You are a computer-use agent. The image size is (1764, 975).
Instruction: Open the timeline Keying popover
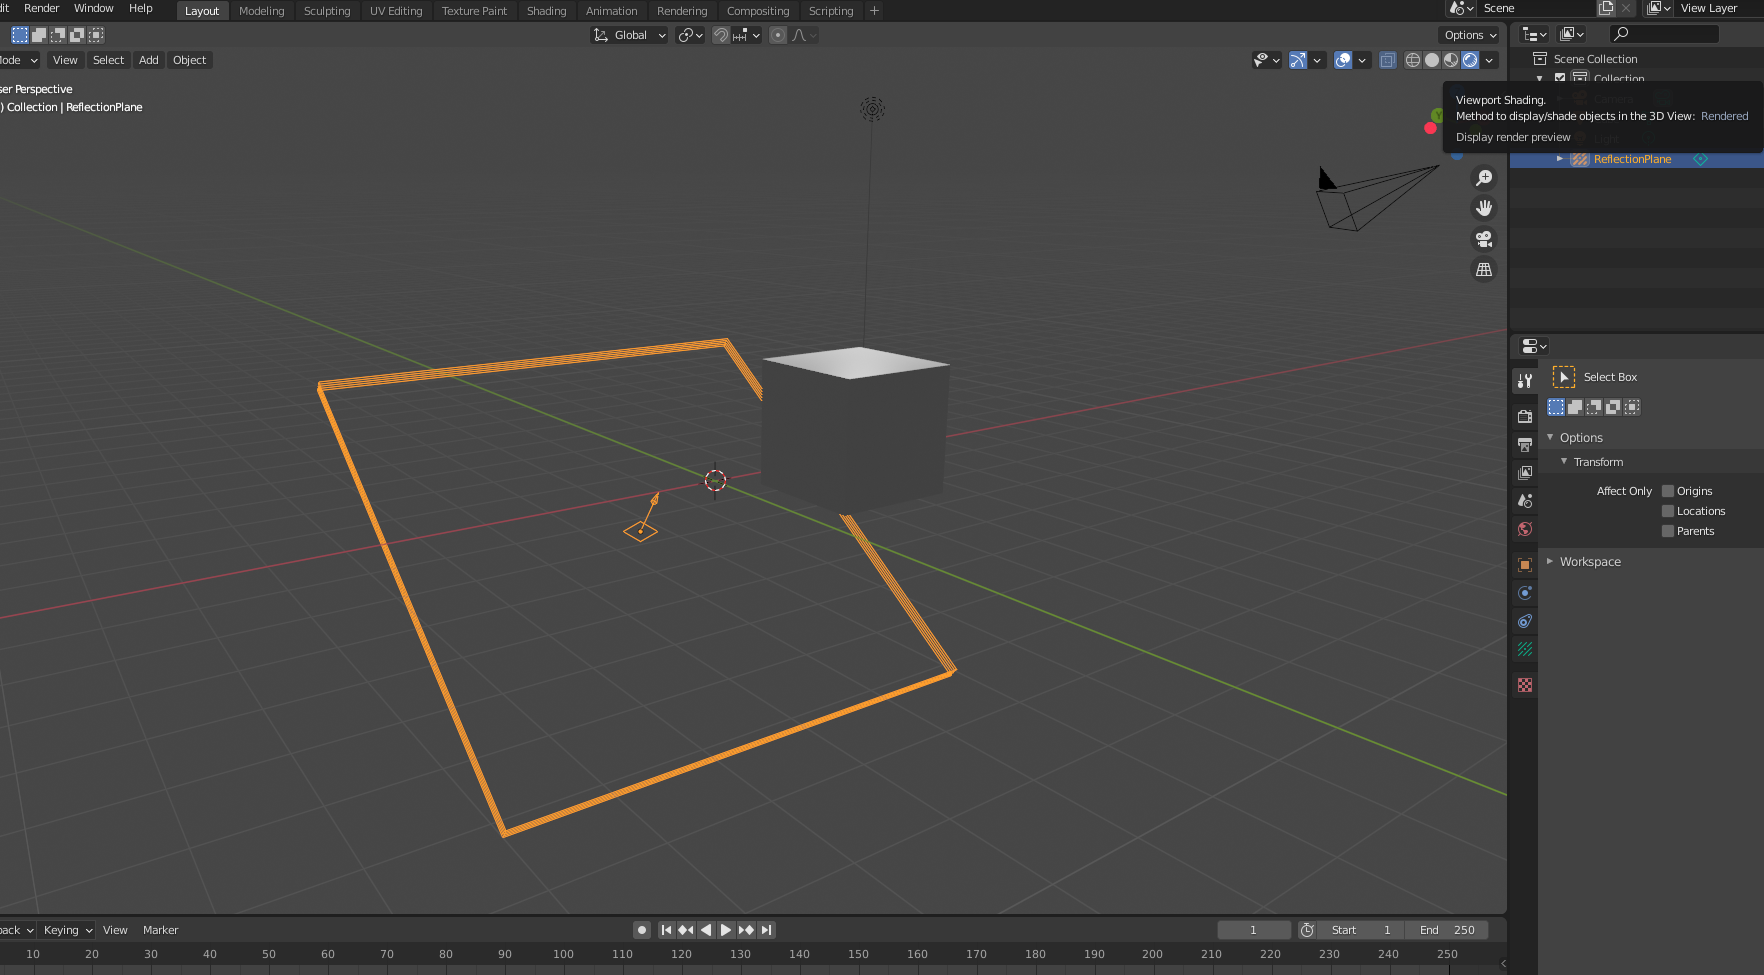click(67, 930)
